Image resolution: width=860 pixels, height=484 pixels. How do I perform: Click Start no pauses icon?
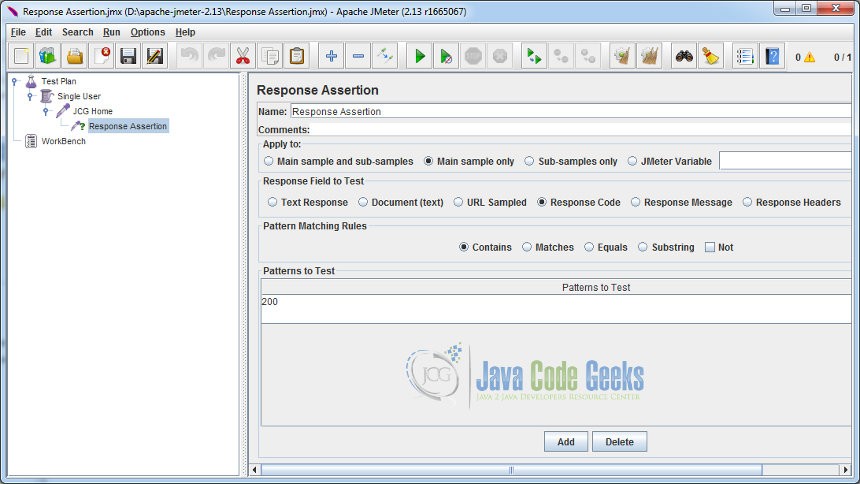(446, 56)
